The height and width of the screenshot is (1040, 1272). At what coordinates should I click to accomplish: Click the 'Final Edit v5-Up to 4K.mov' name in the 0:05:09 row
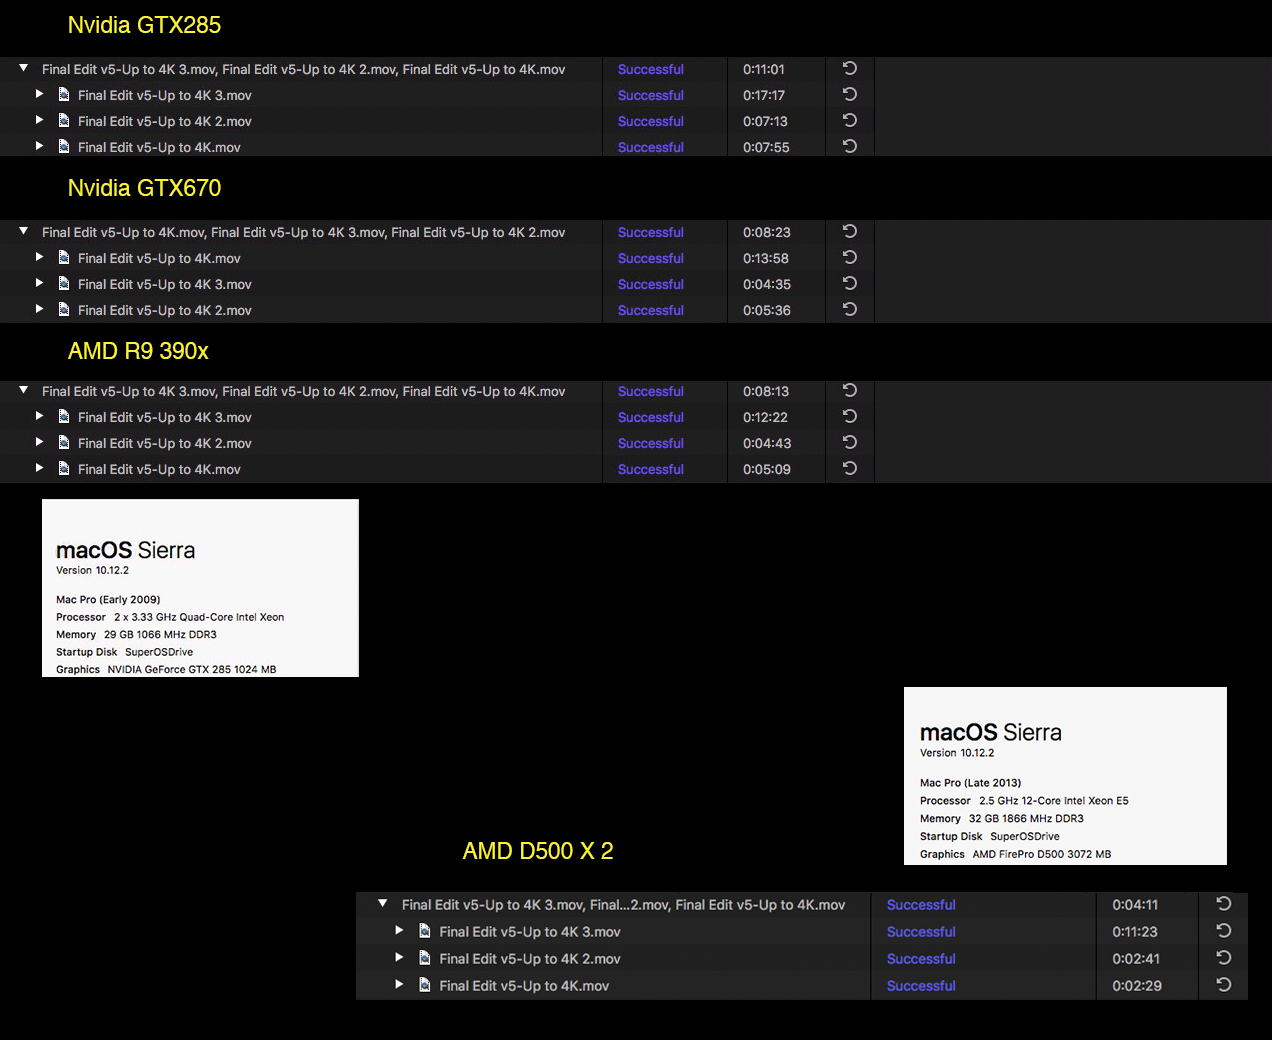tap(159, 469)
